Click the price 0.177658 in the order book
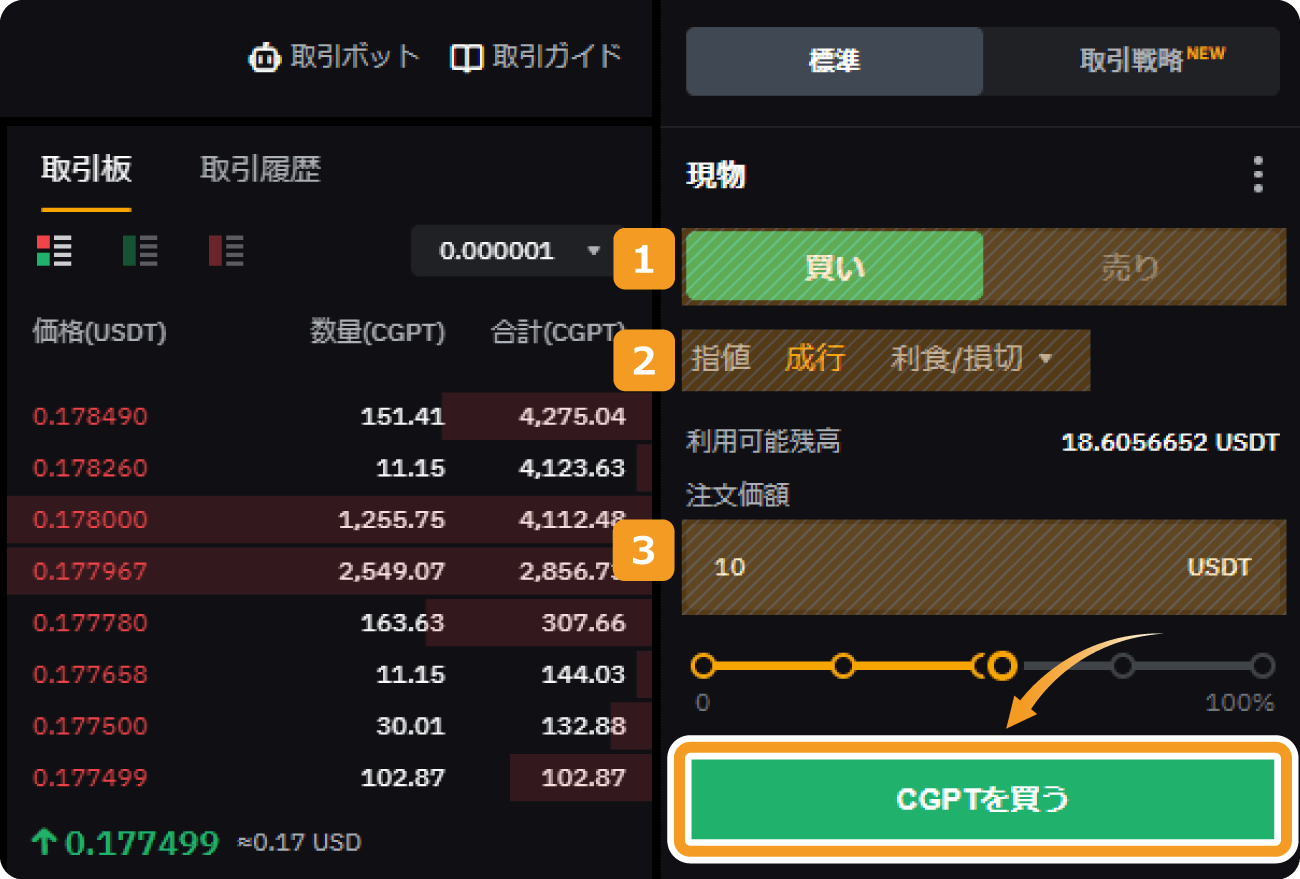Viewport: 1300px width, 879px height. click(90, 675)
